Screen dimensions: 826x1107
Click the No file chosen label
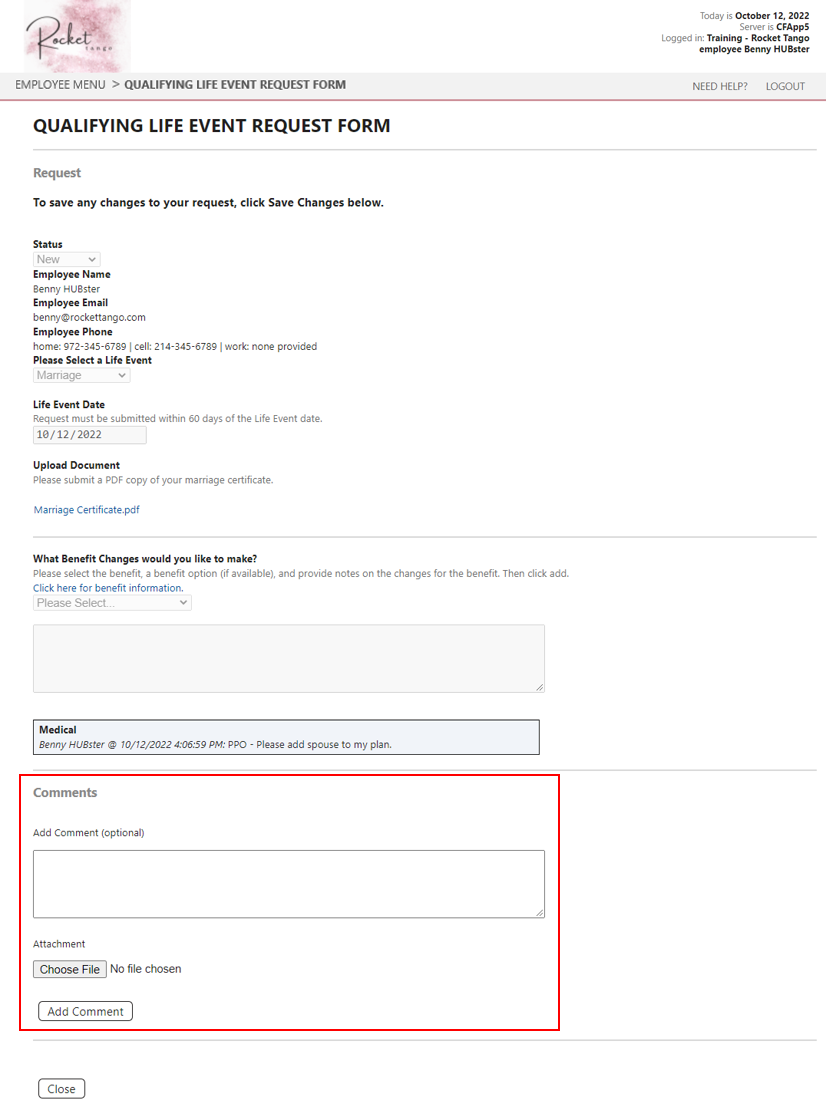click(145, 968)
